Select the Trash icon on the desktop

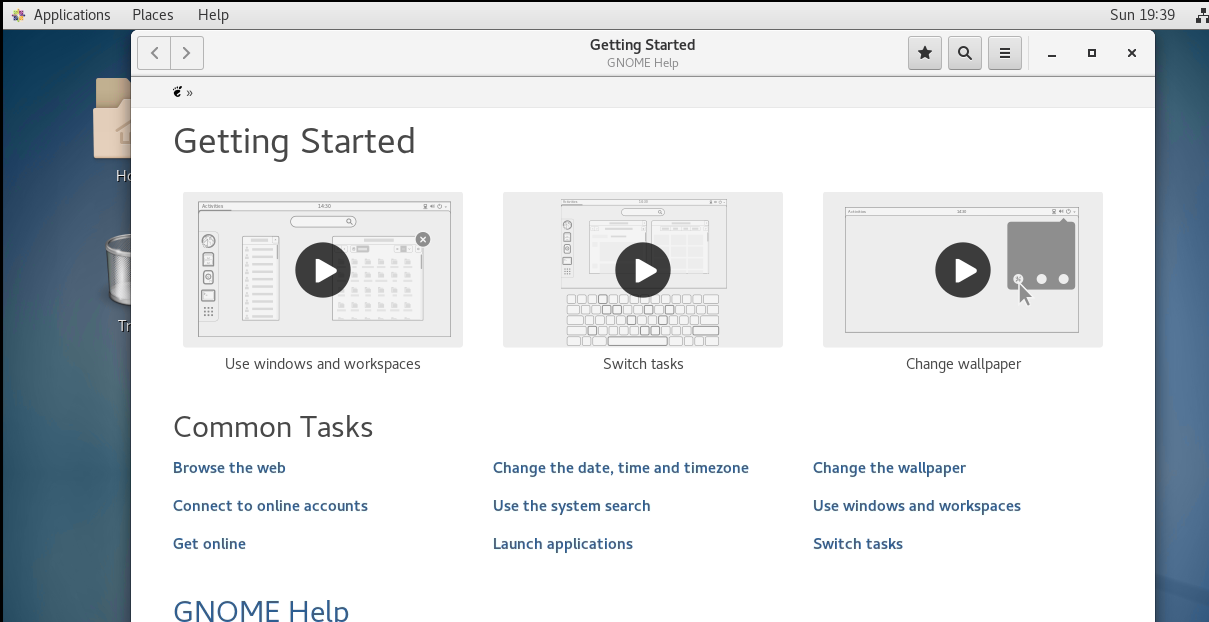[118, 270]
